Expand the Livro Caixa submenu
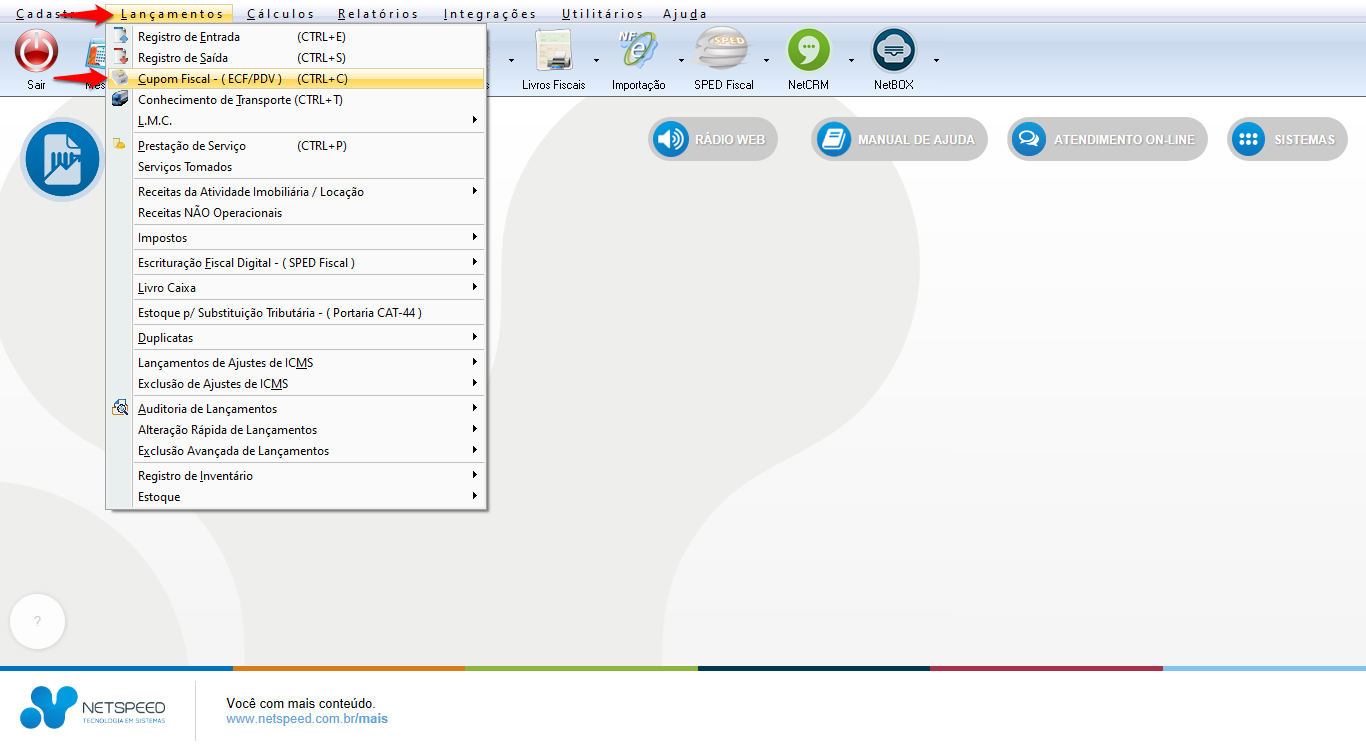Screen dimensions: 1366x747 point(296,288)
